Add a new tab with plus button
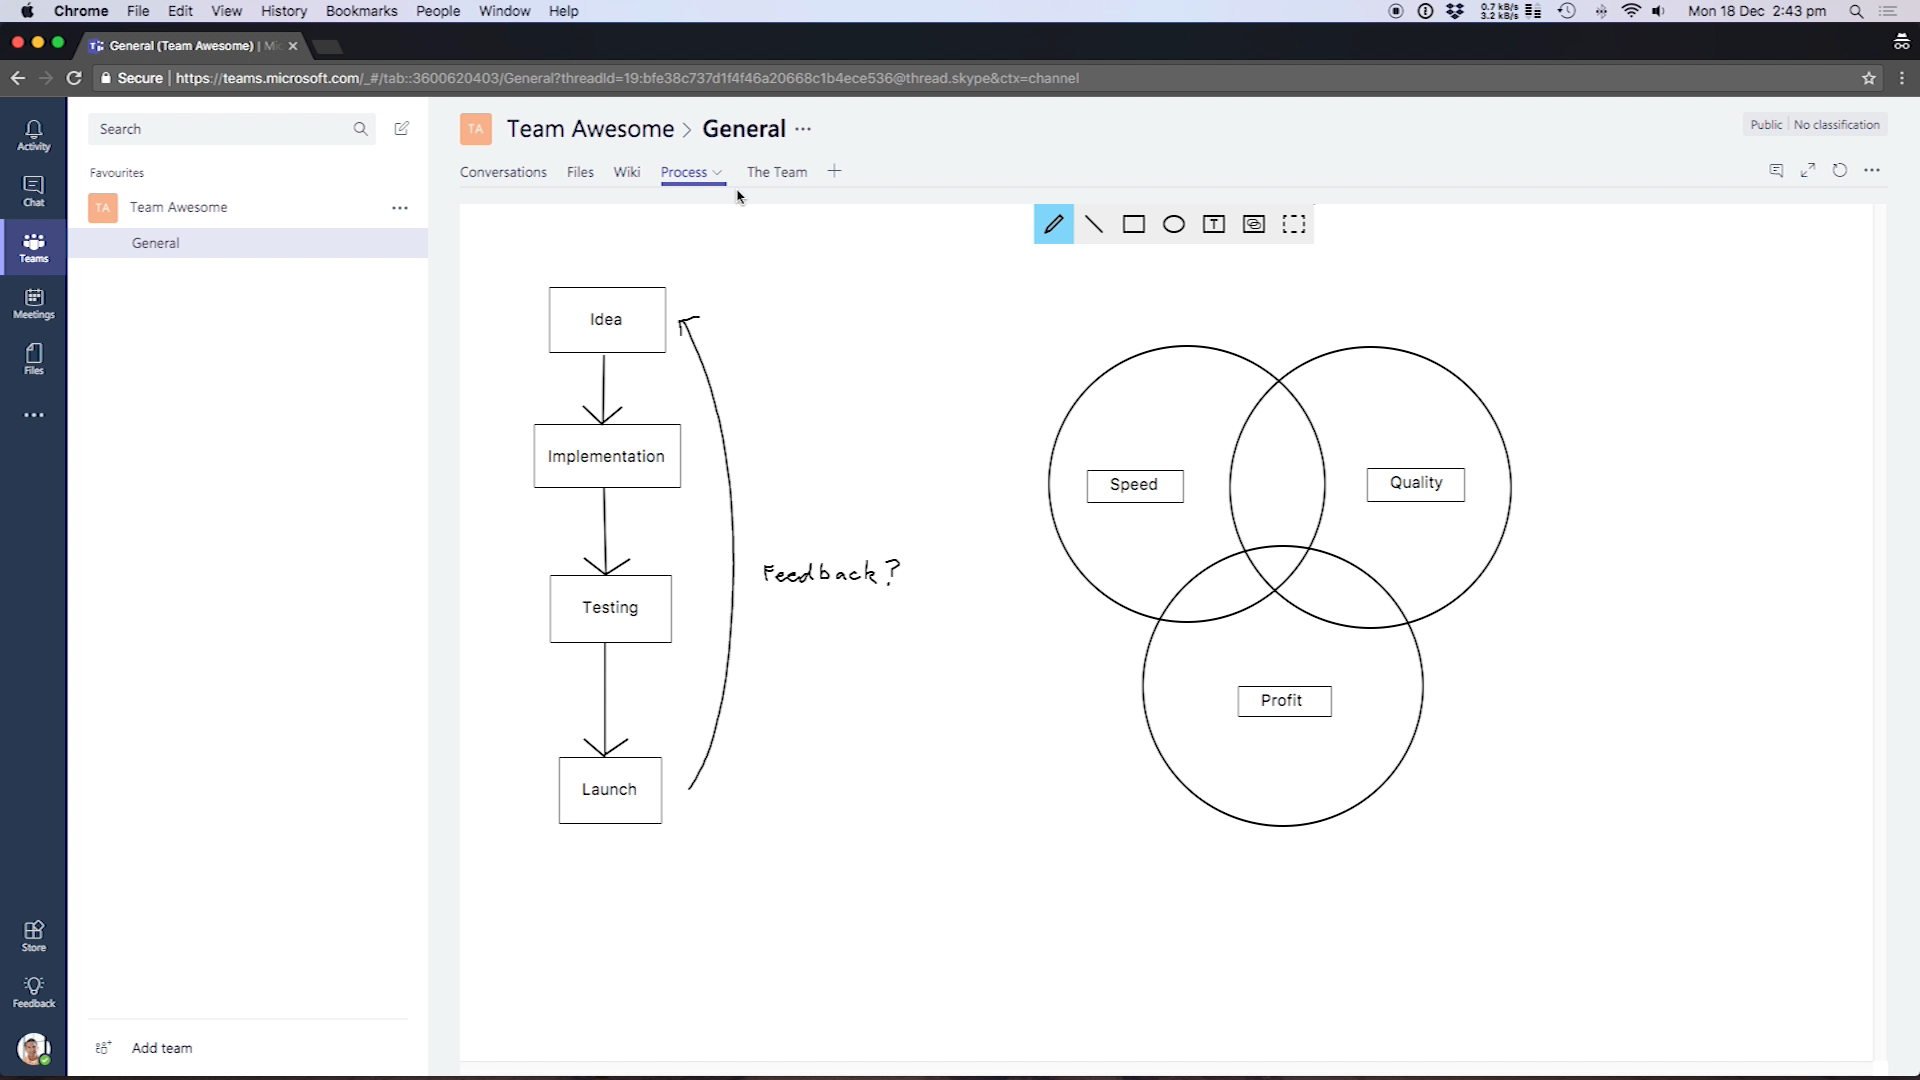Viewport: 1920px width, 1080px height. tap(834, 171)
